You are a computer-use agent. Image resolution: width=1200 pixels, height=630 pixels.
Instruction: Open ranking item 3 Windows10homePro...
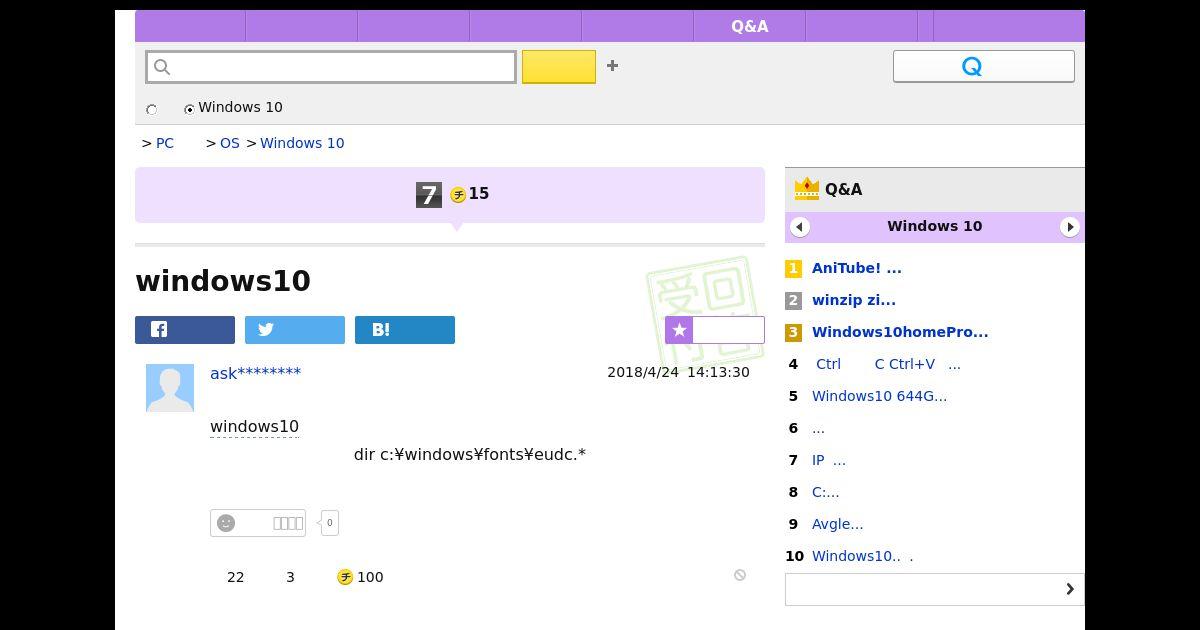point(900,332)
